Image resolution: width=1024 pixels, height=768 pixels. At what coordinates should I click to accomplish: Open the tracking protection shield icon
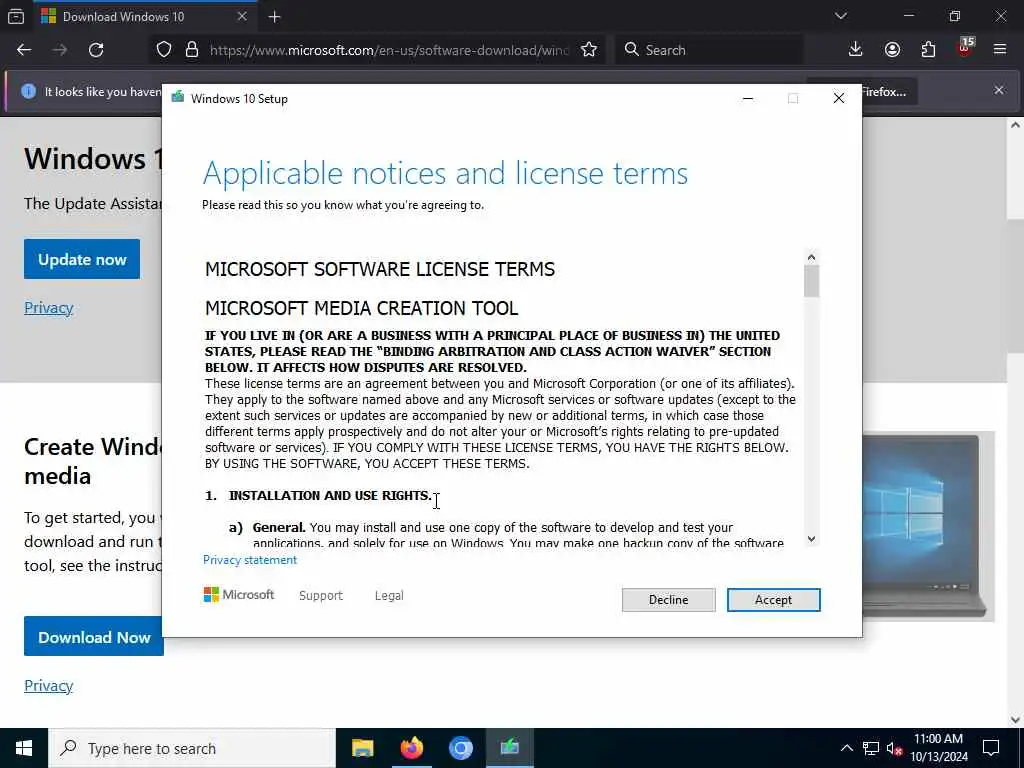click(164, 50)
